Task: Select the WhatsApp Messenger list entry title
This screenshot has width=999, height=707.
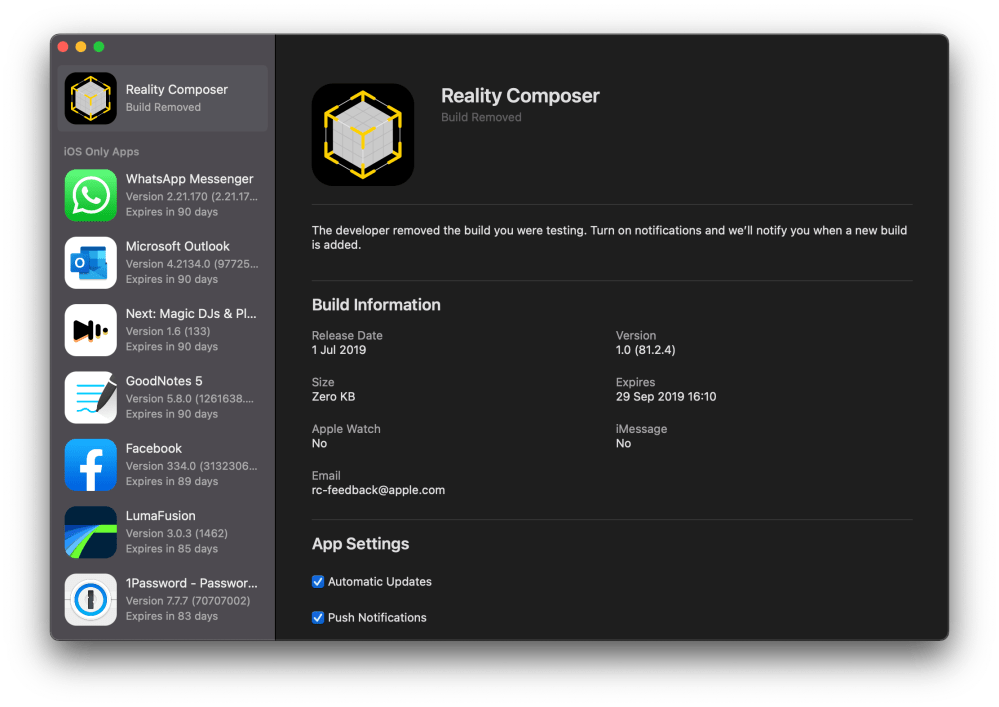Action: click(x=189, y=179)
